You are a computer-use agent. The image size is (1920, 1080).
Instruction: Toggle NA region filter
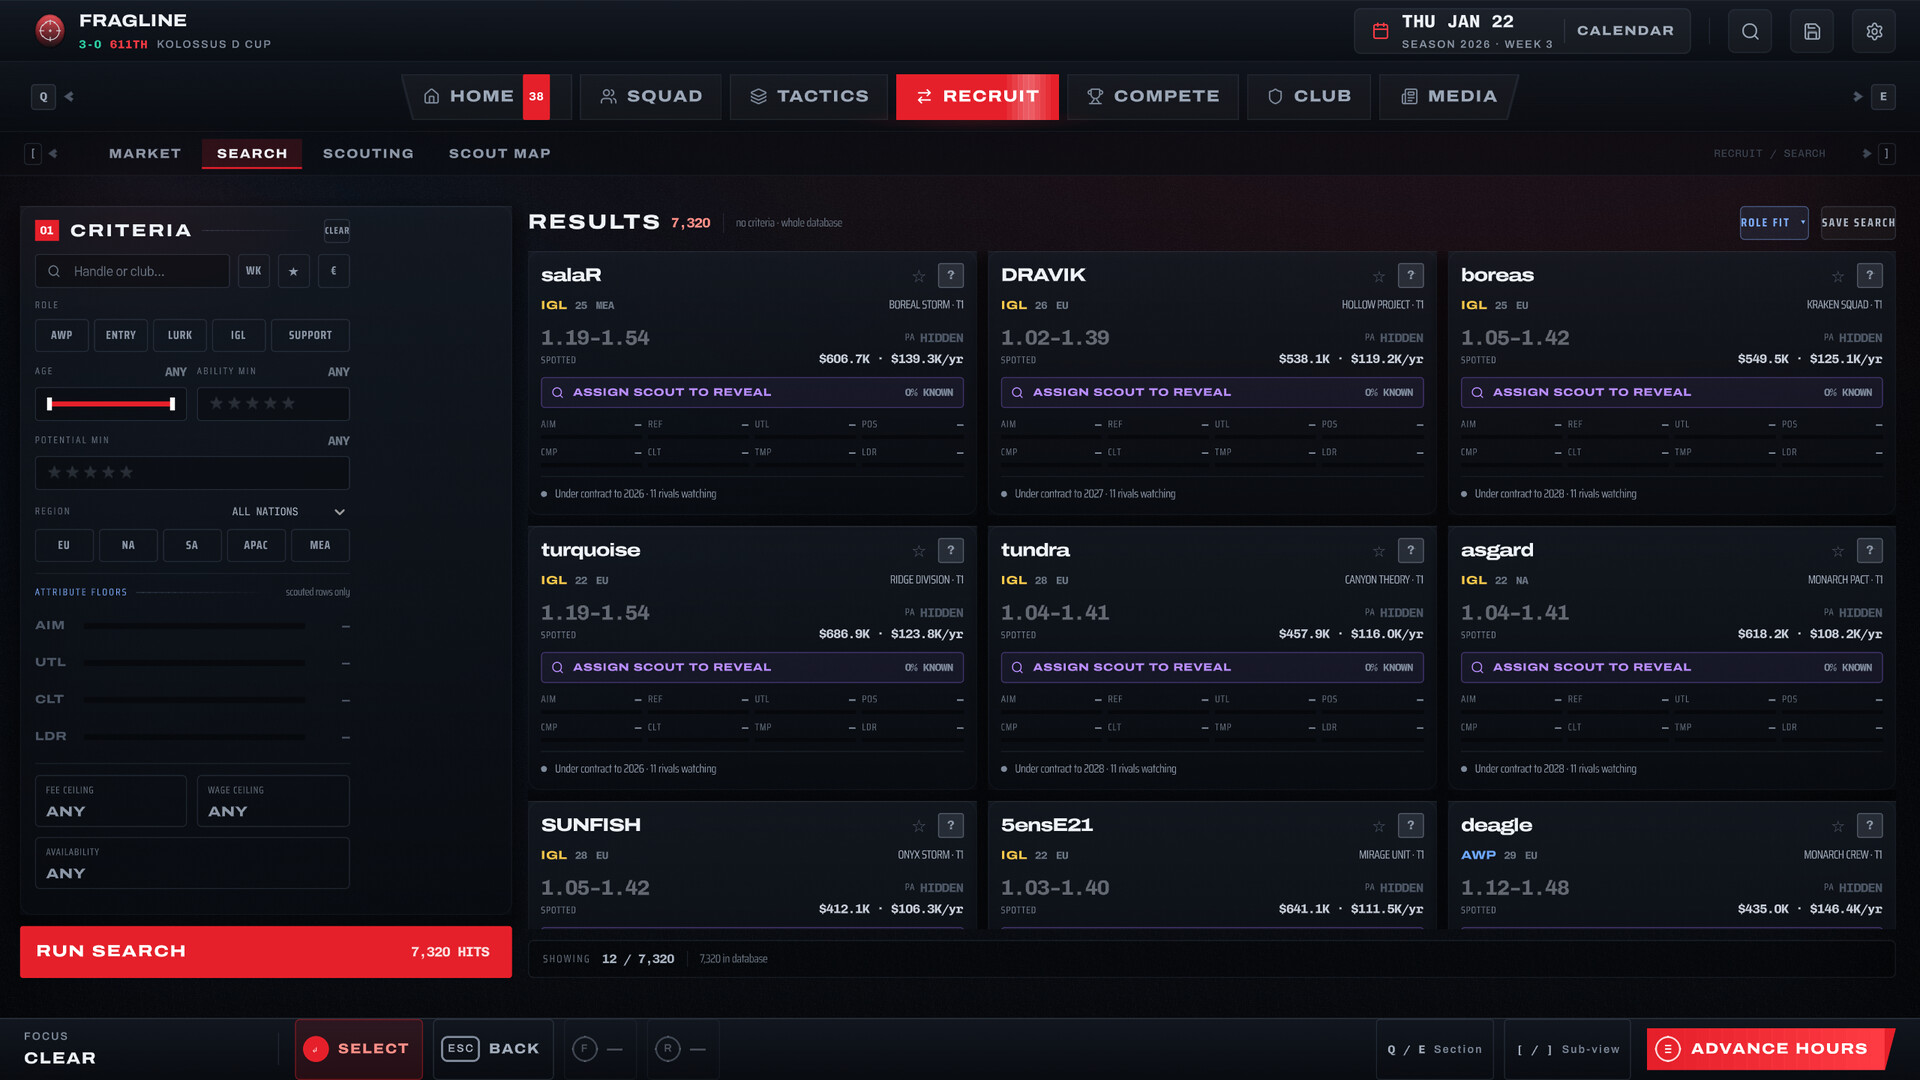[x=128, y=545]
